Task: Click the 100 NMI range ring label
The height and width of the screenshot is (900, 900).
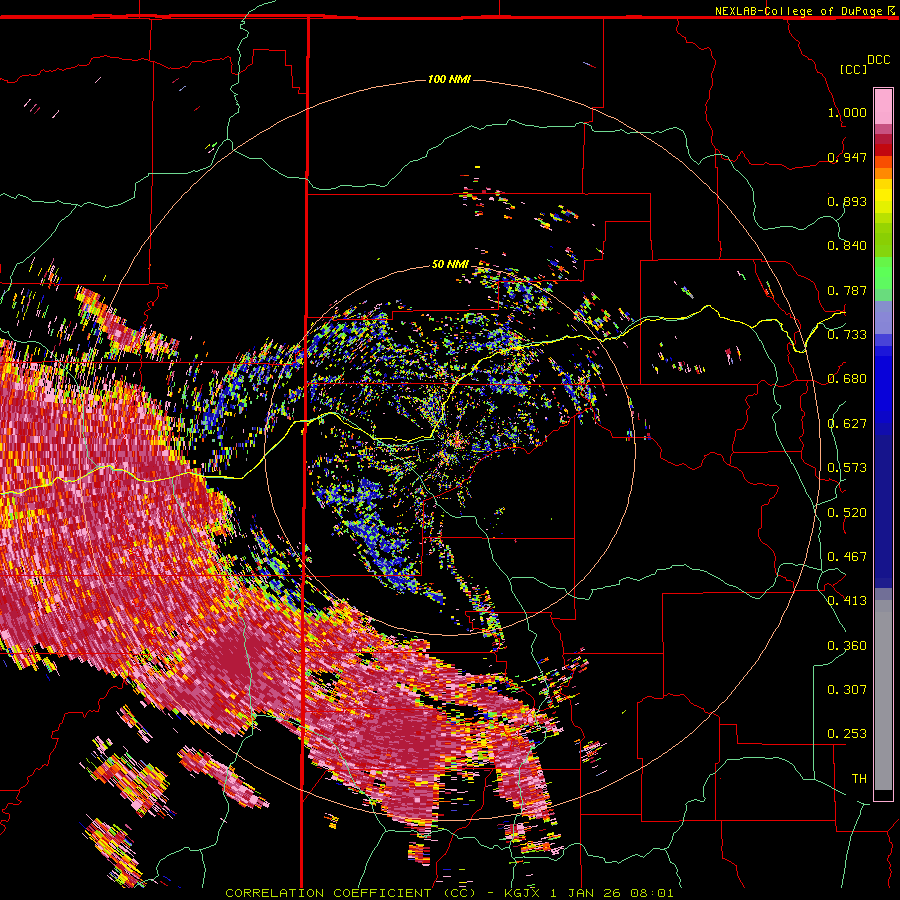Action: tap(449, 79)
